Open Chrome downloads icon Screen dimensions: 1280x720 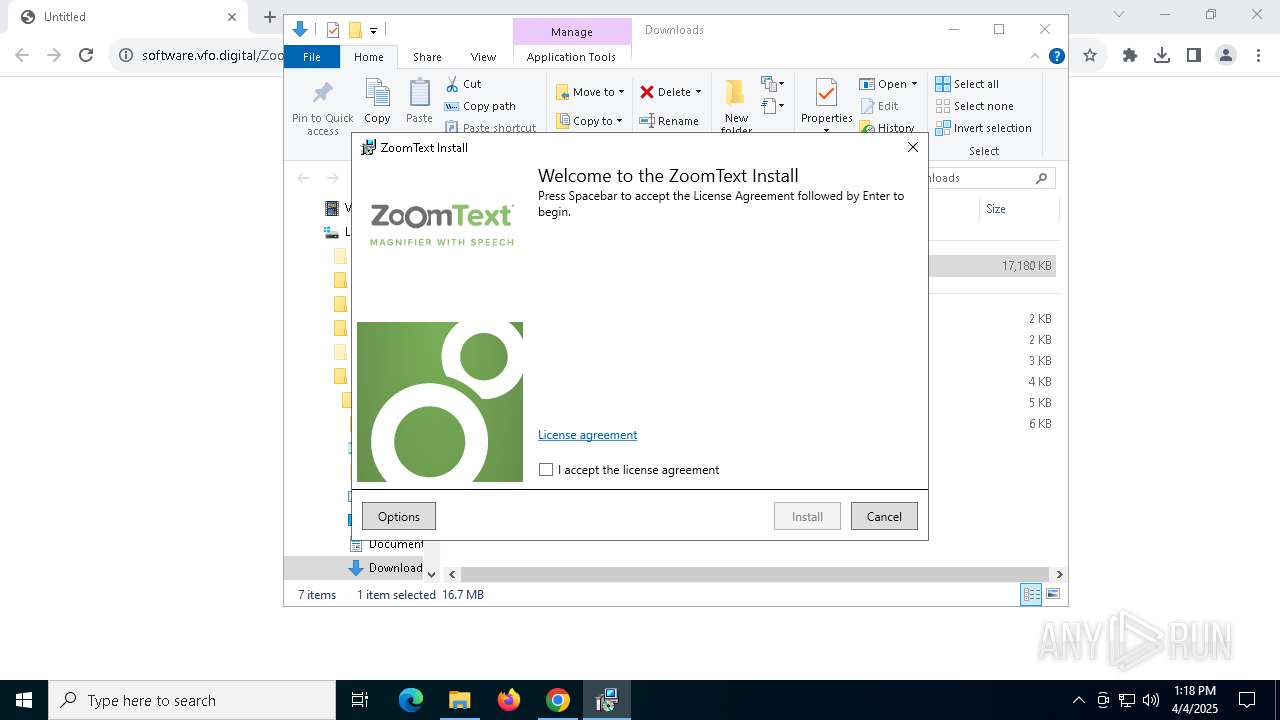[x=1162, y=55]
